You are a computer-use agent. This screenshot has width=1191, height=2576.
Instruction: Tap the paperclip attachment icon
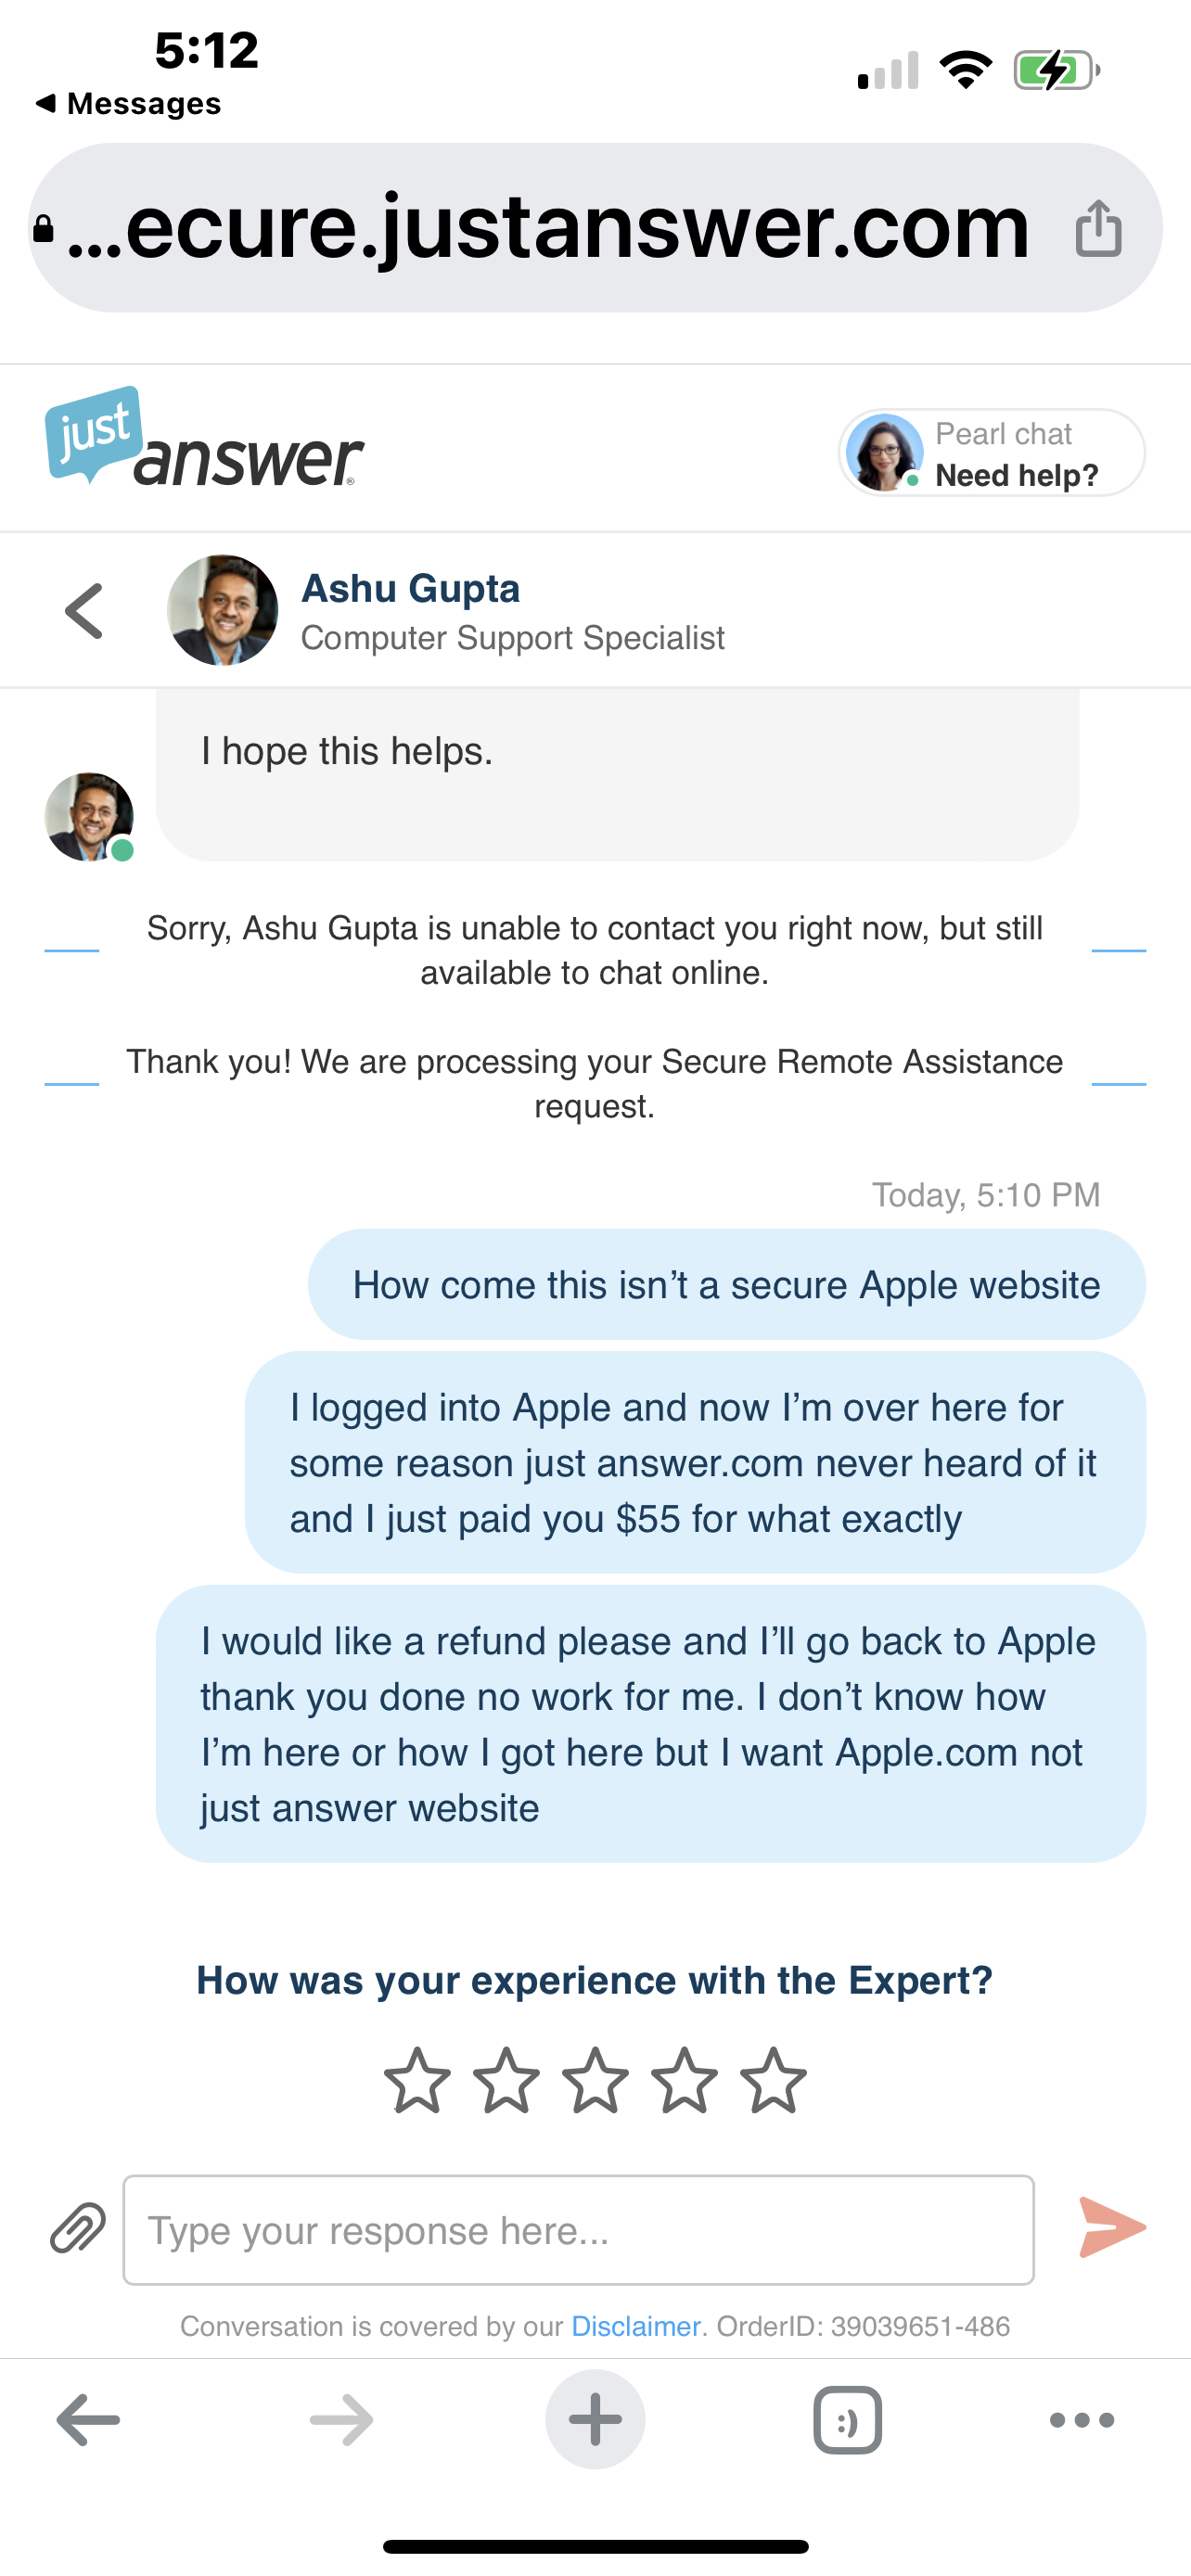(78, 2228)
